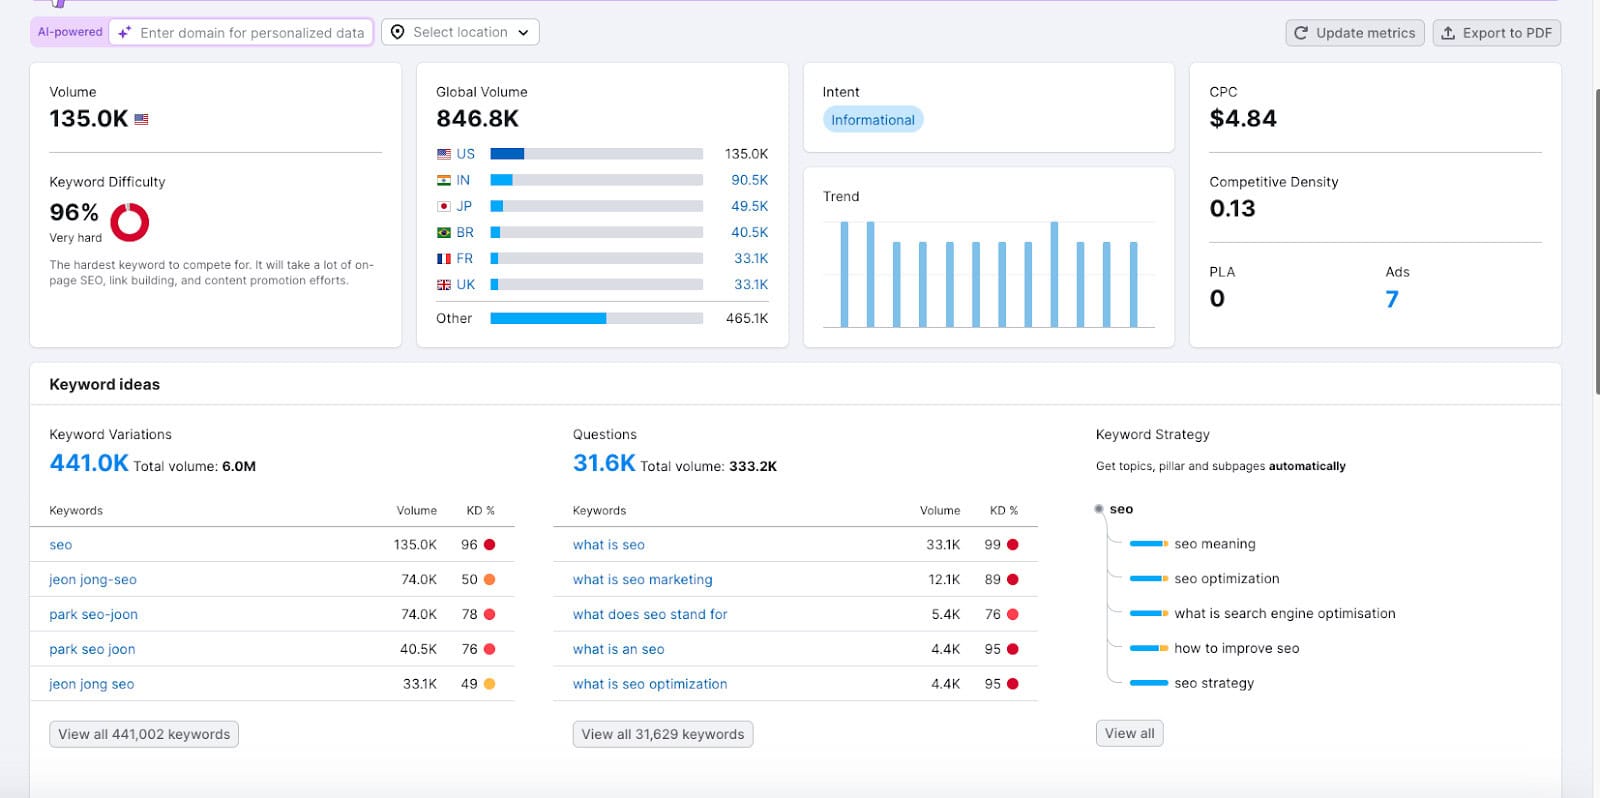Screen dimensions: 1600x798
Task: Click the Other volume progress bar
Action: click(596, 318)
